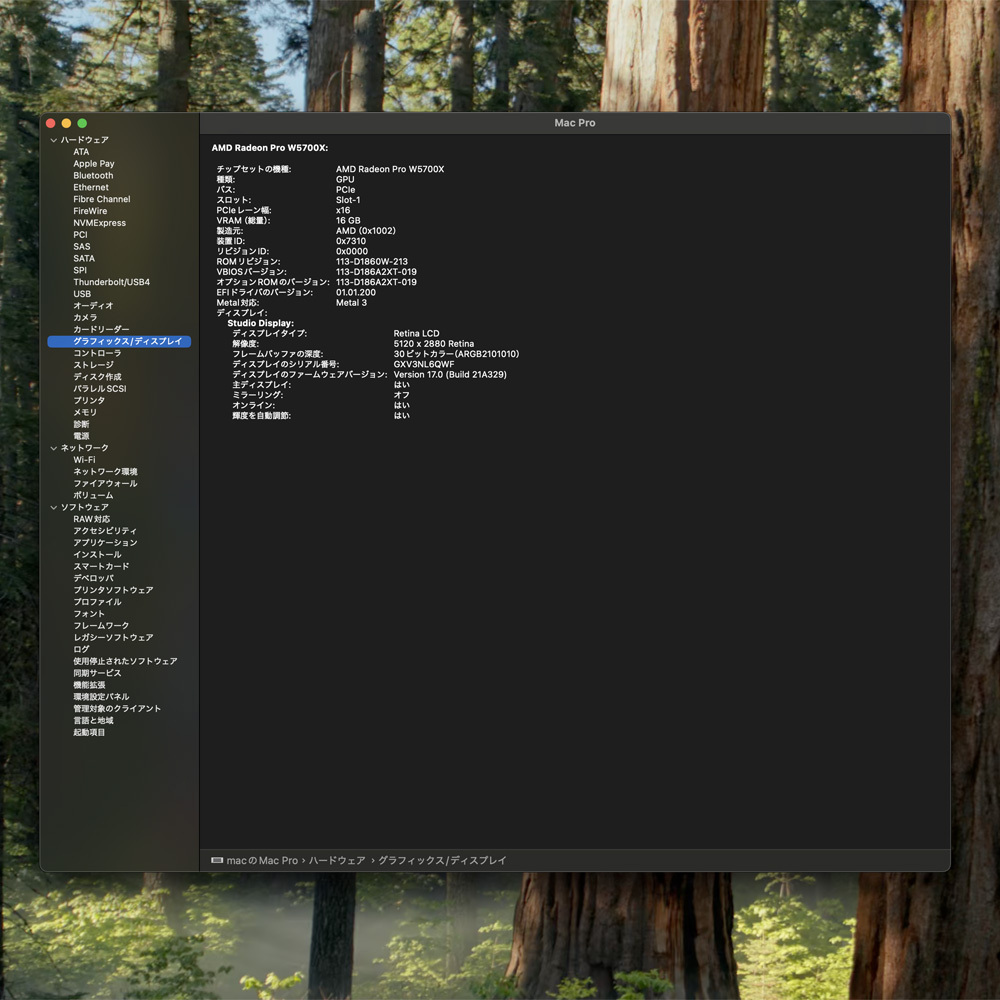The width and height of the screenshot is (1000, 1000).
Task: Click 'macのMac Pro' in the path bar
Action: tap(262, 860)
